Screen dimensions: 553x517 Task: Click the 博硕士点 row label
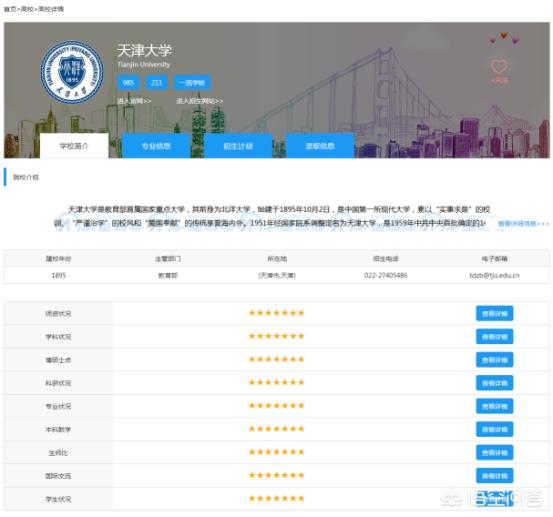pos(58,360)
